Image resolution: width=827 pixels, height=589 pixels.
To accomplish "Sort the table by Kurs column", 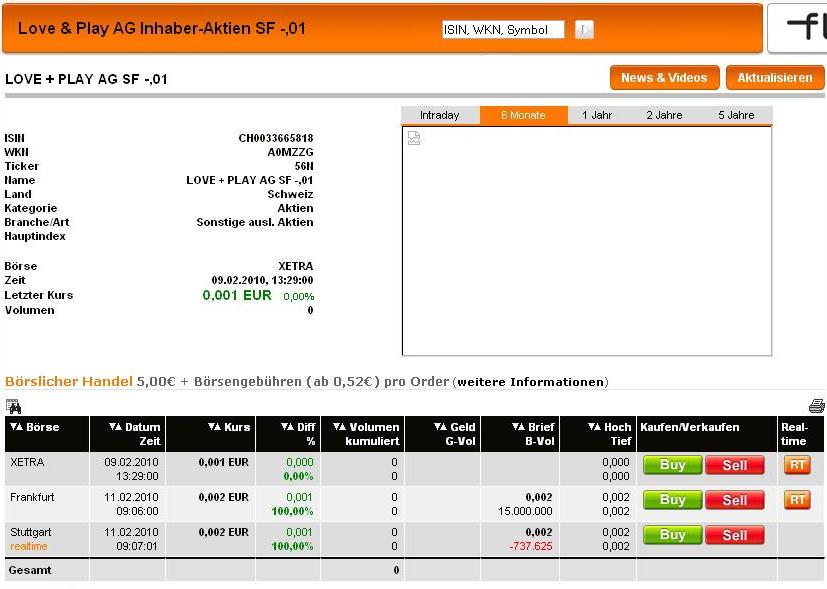I will 215,427.
